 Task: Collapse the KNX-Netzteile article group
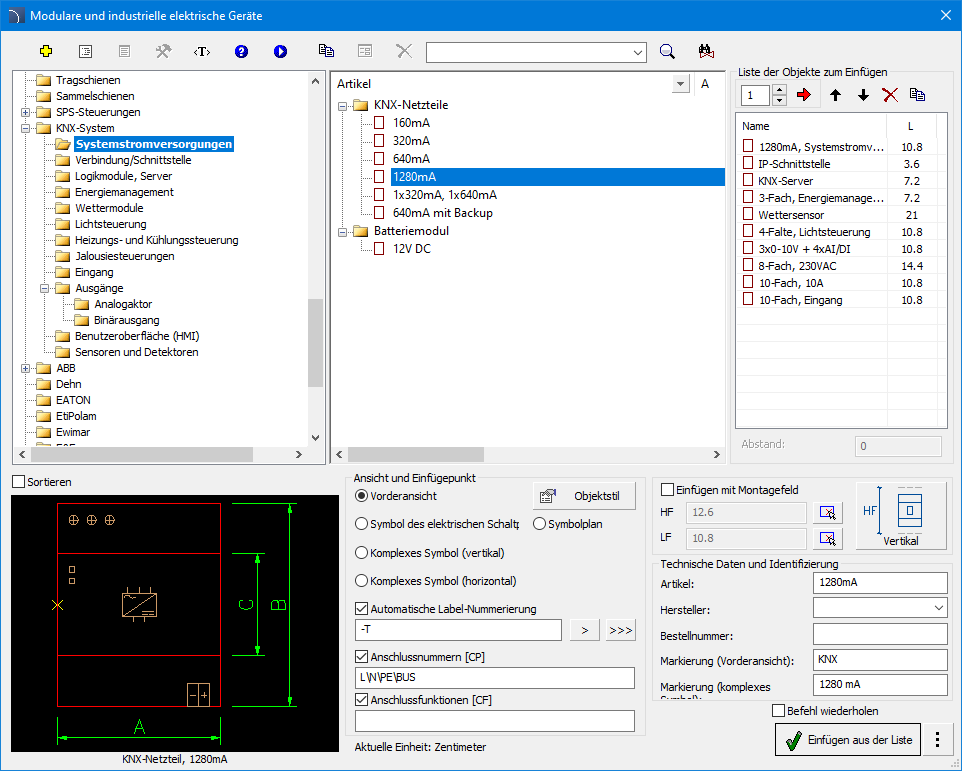342,105
